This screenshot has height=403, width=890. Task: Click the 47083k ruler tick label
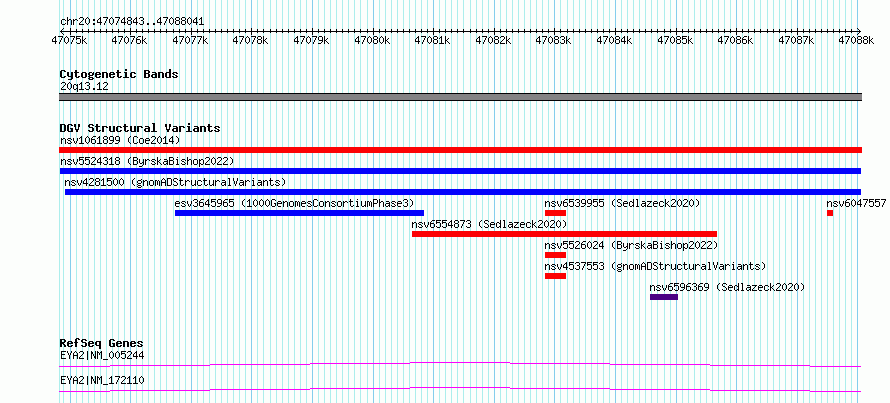555,40
